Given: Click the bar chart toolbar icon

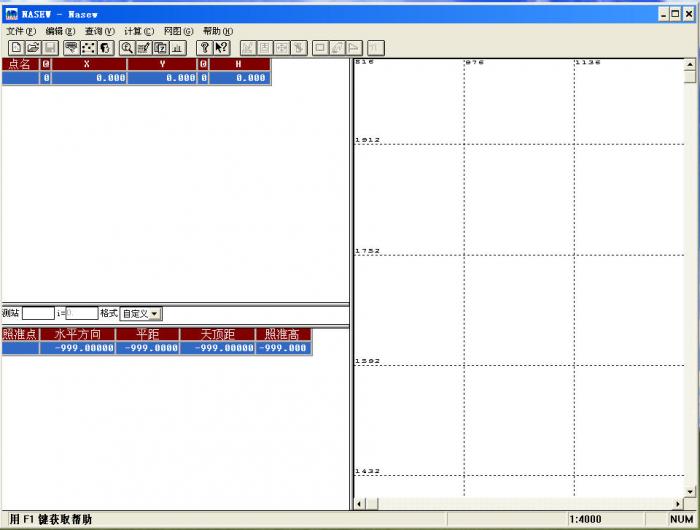Looking at the screenshot, I should [177, 47].
